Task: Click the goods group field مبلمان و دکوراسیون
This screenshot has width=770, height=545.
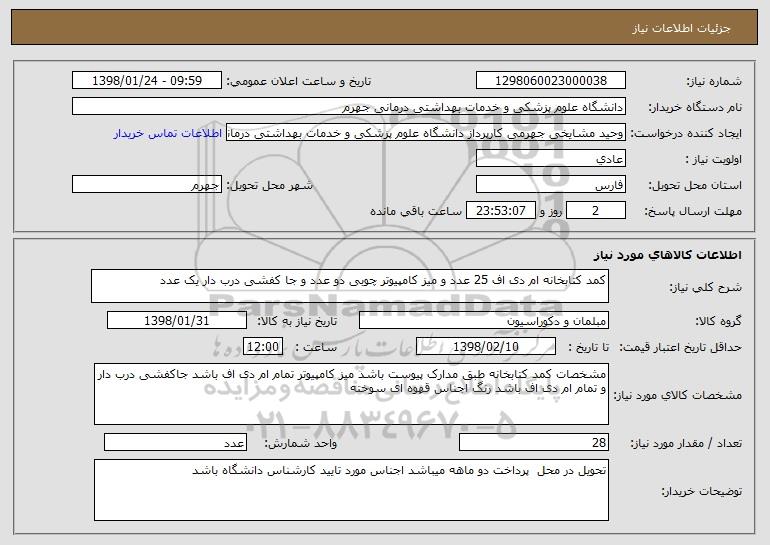Action: 484,321
